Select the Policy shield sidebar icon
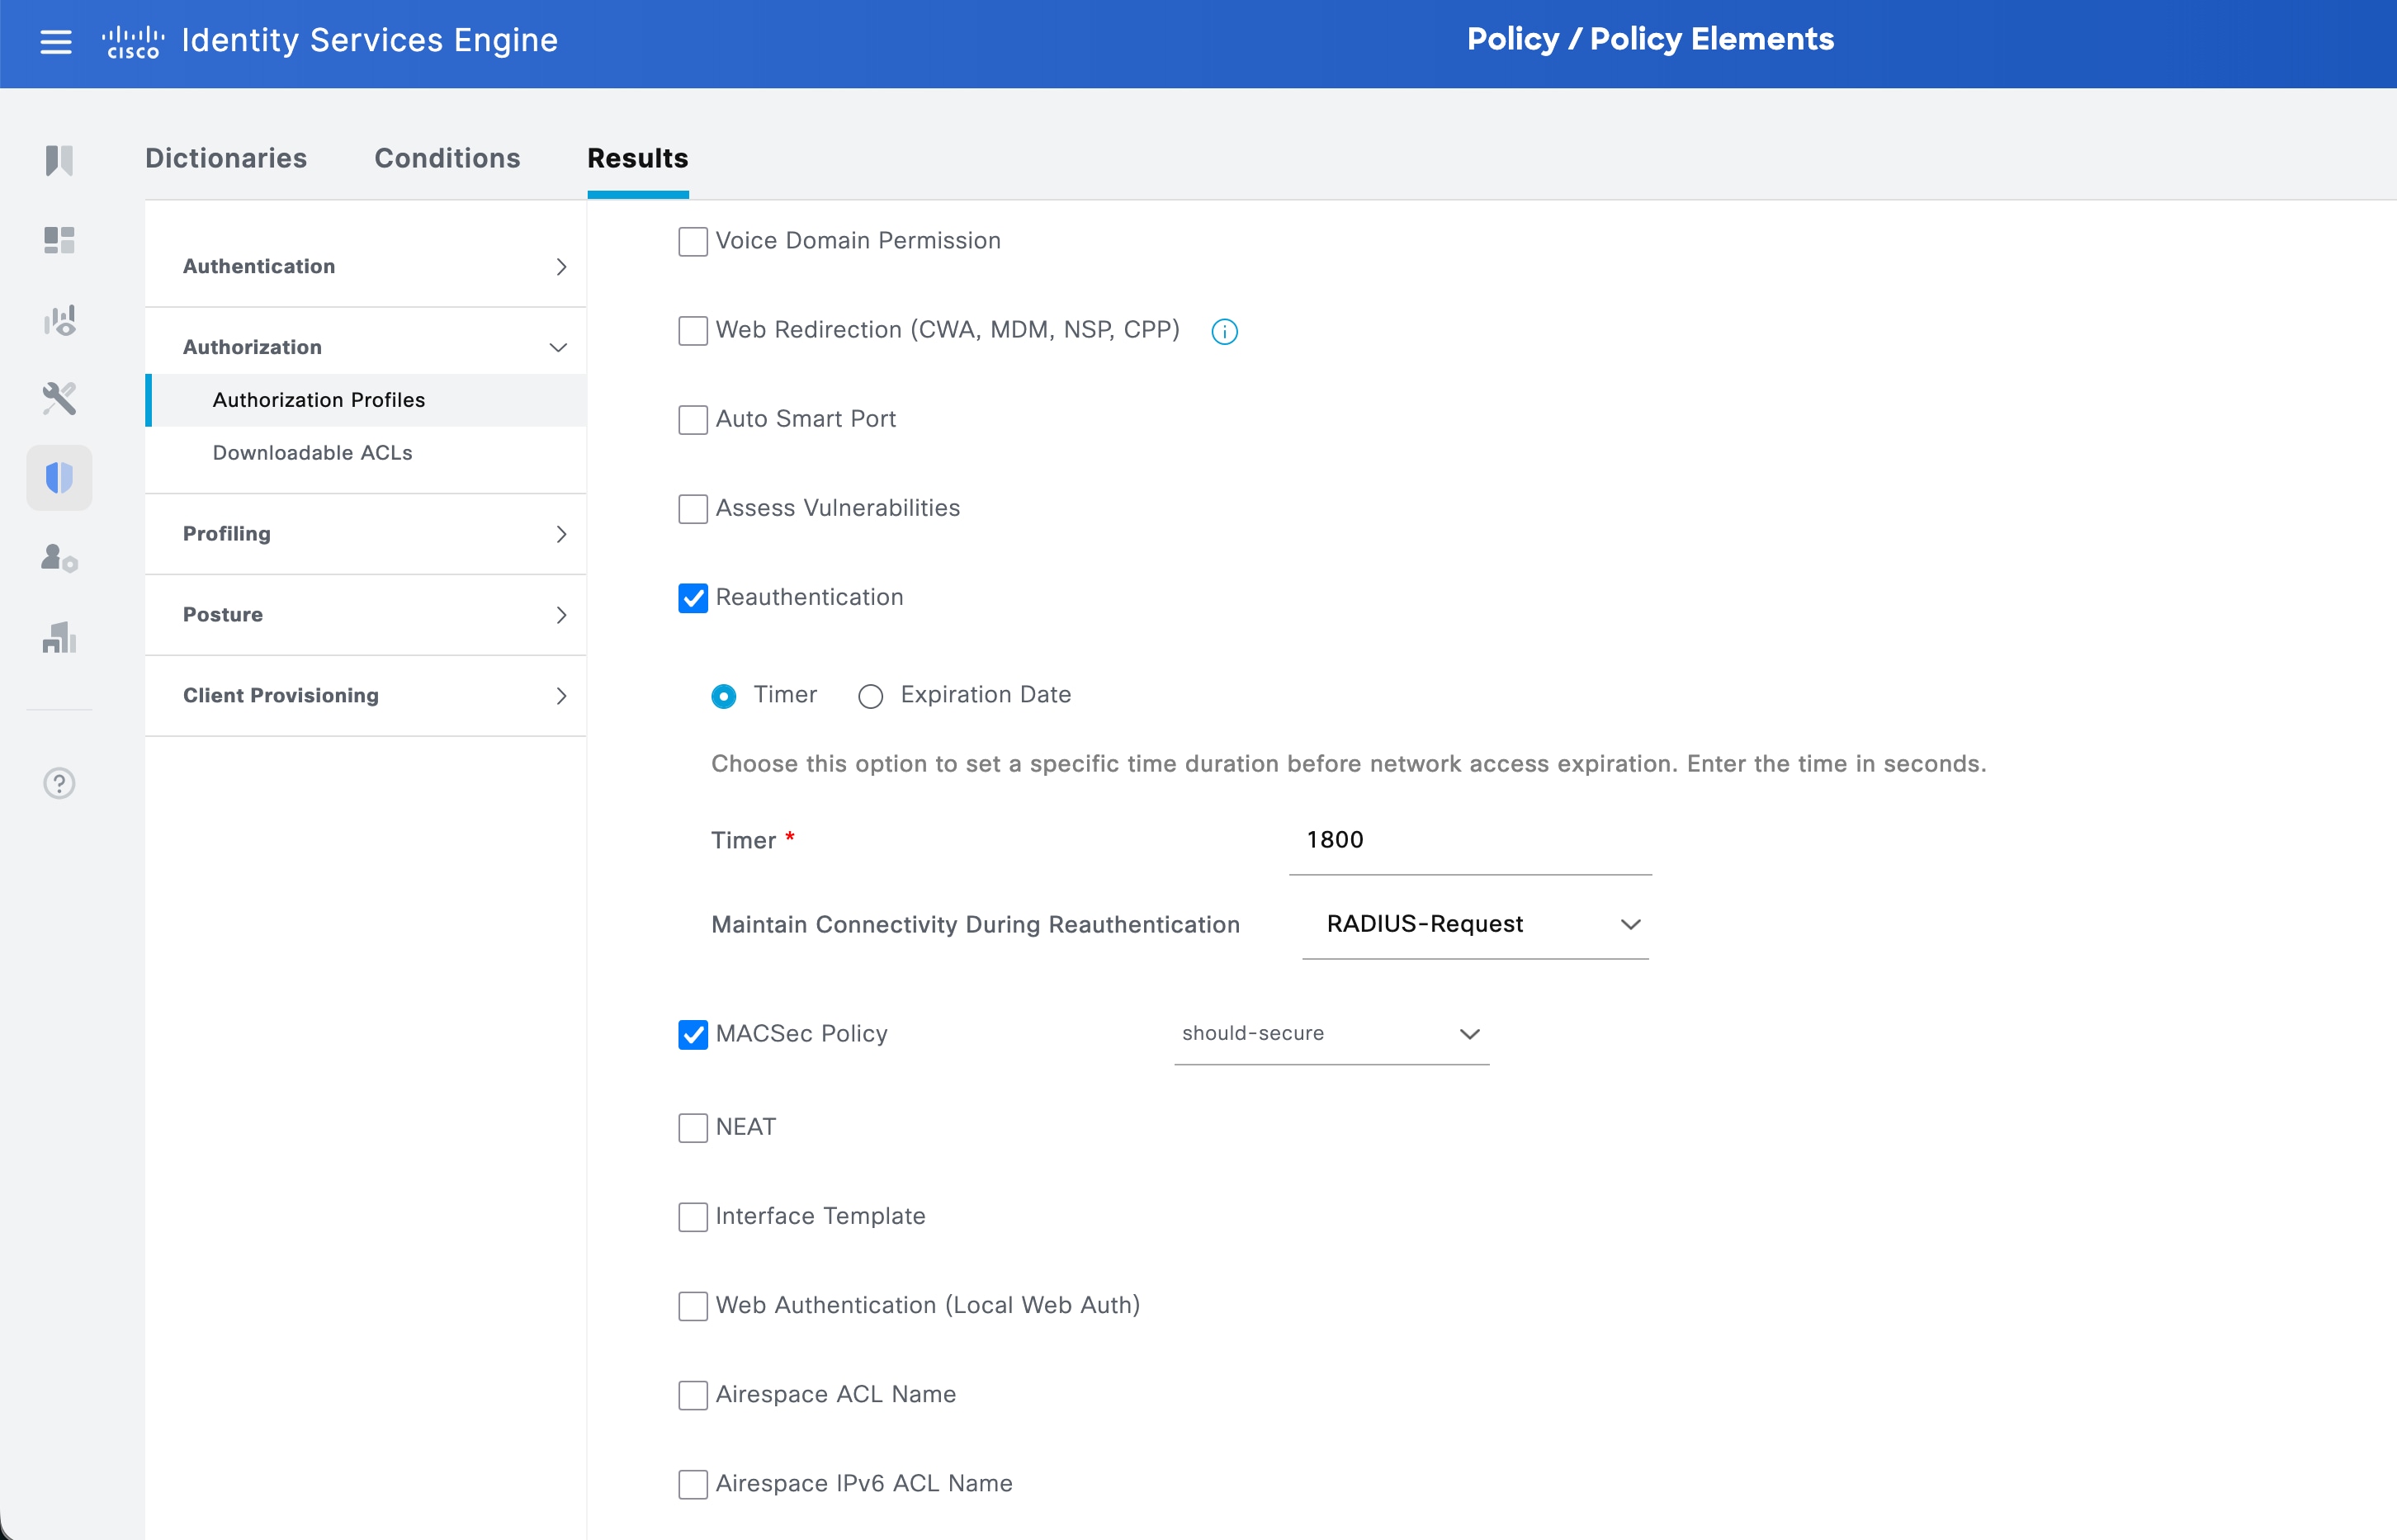 59,478
